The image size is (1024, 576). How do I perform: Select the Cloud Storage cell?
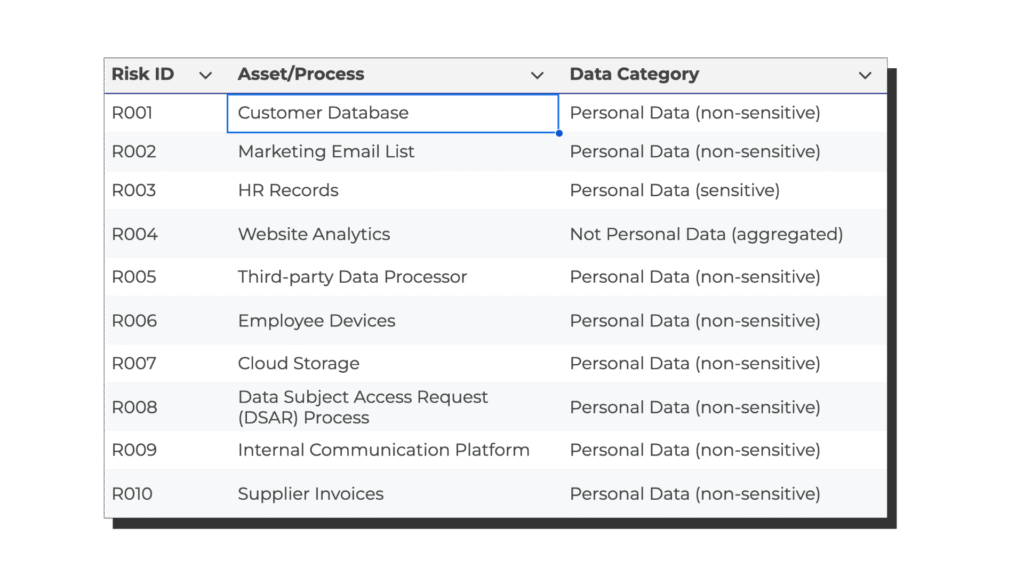coord(298,364)
